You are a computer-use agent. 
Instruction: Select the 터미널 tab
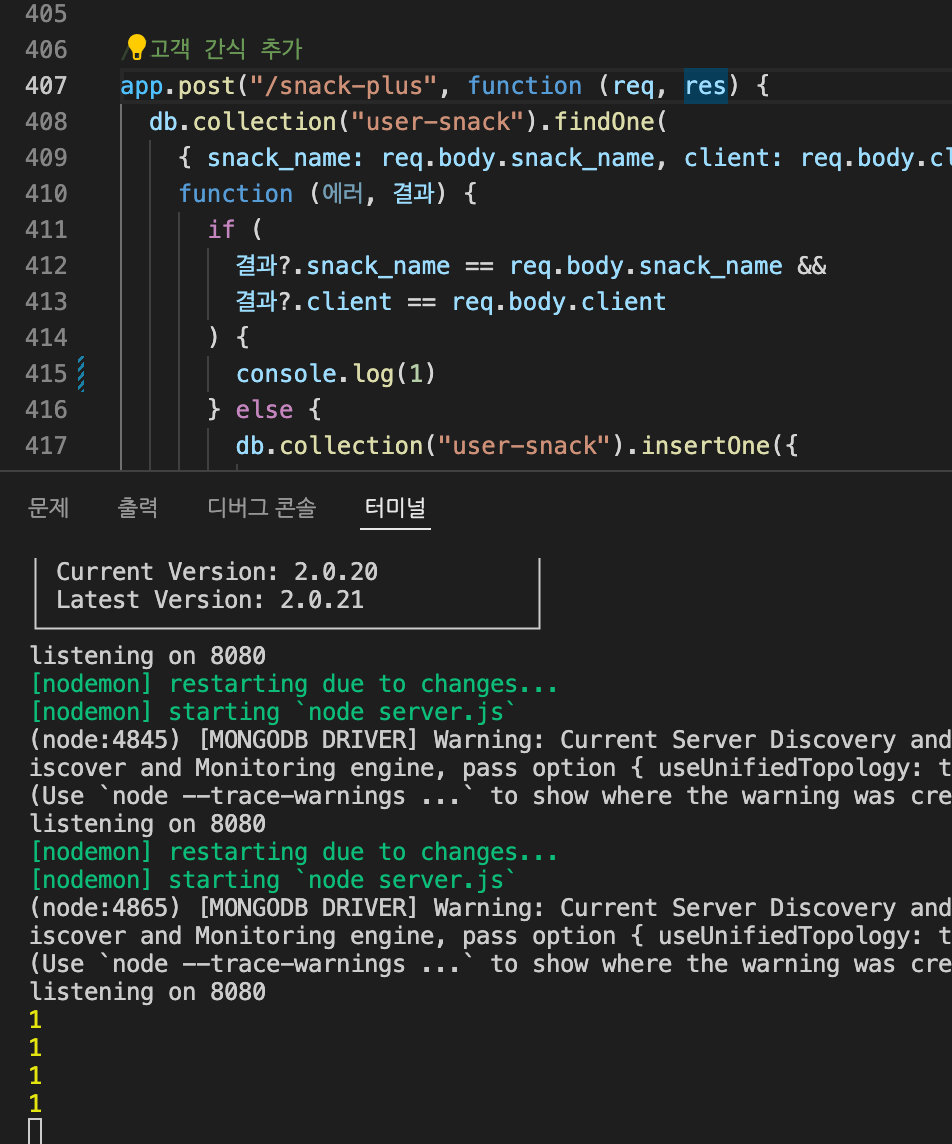[x=395, y=507]
